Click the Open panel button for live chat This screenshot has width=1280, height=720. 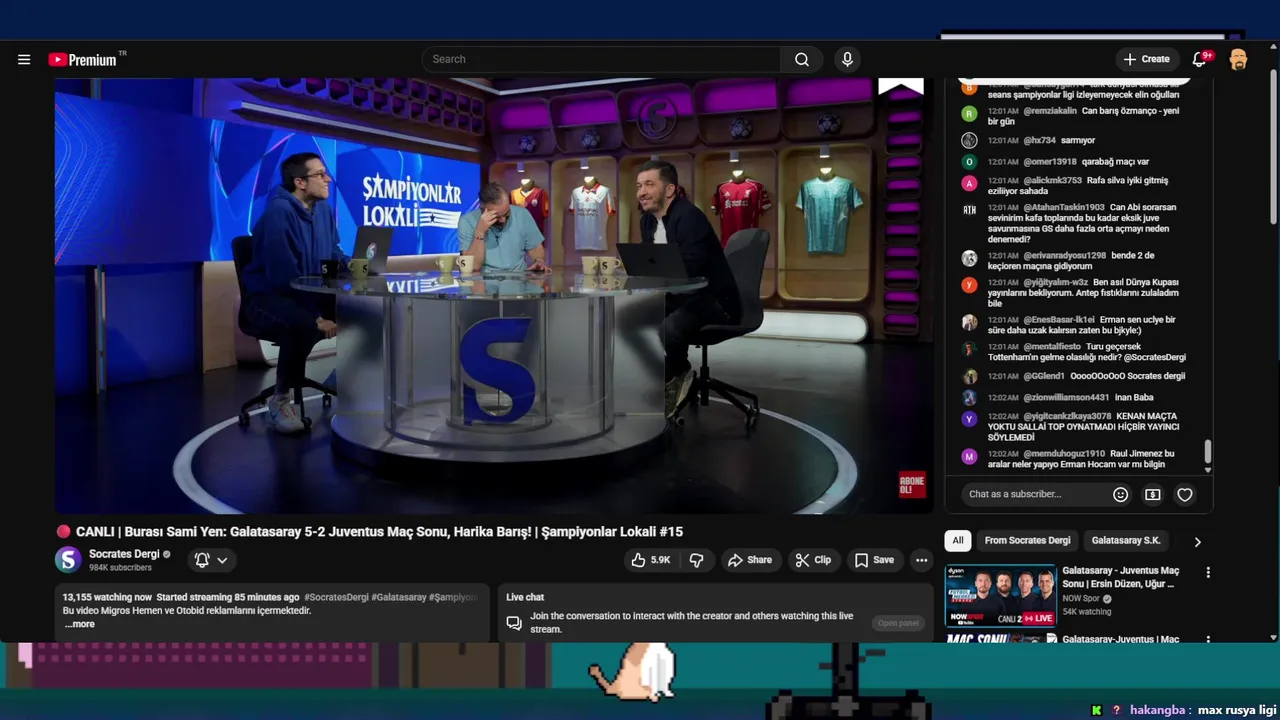click(x=898, y=623)
